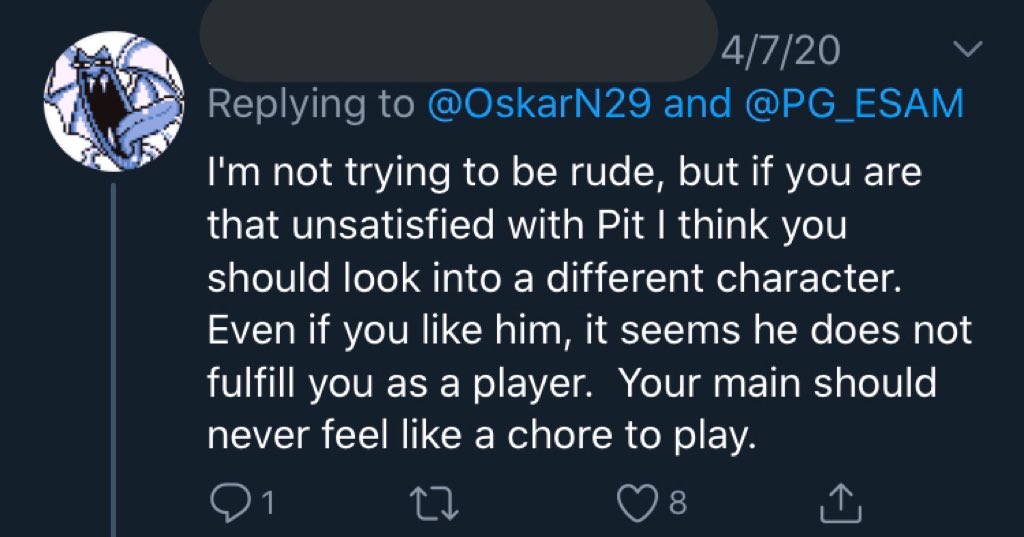Image resolution: width=1024 pixels, height=537 pixels.
Task: Tap the 'never feel like a chore' line
Action: [x=482, y=438]
